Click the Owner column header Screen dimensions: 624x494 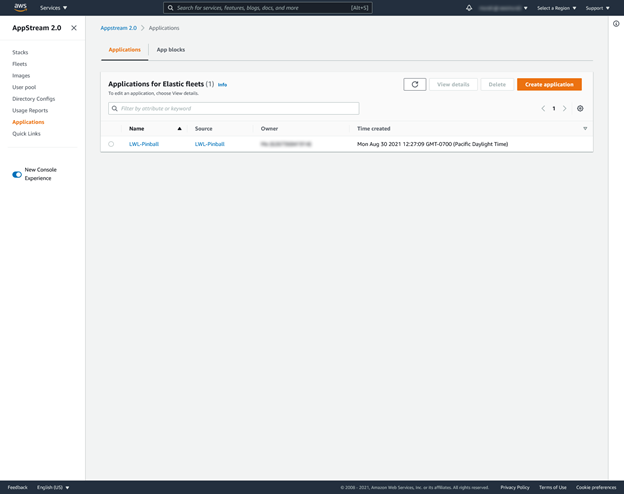click(x=269, y=129)
